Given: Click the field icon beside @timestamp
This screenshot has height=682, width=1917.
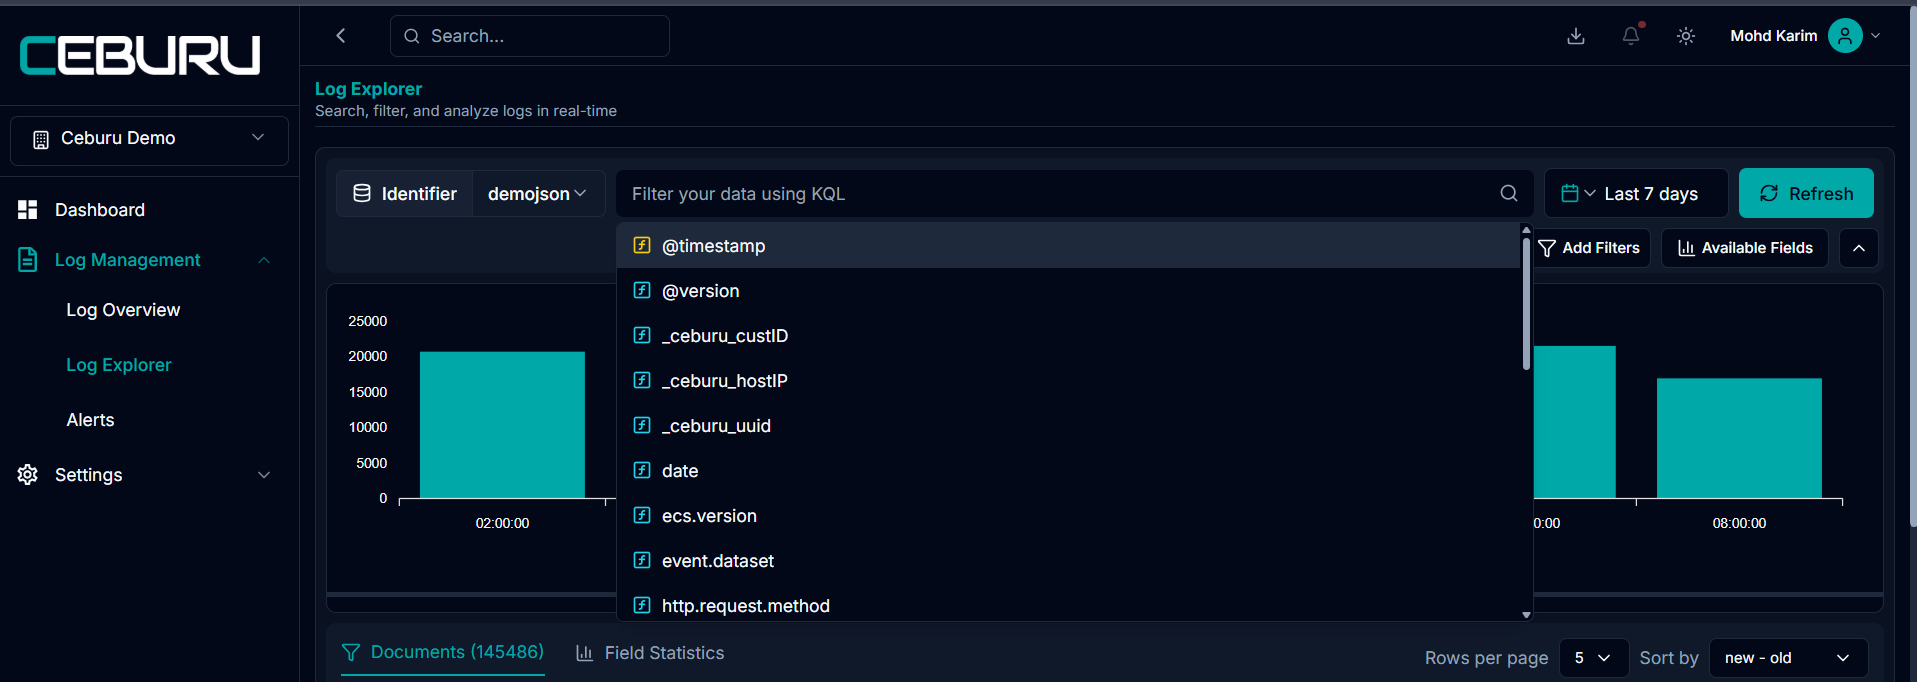Looking at the screenshot, I should tap(642, 245).
